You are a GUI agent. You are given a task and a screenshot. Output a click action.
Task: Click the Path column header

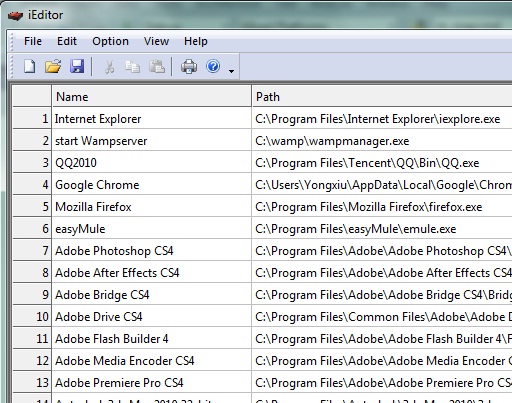(x=382, y=97)
